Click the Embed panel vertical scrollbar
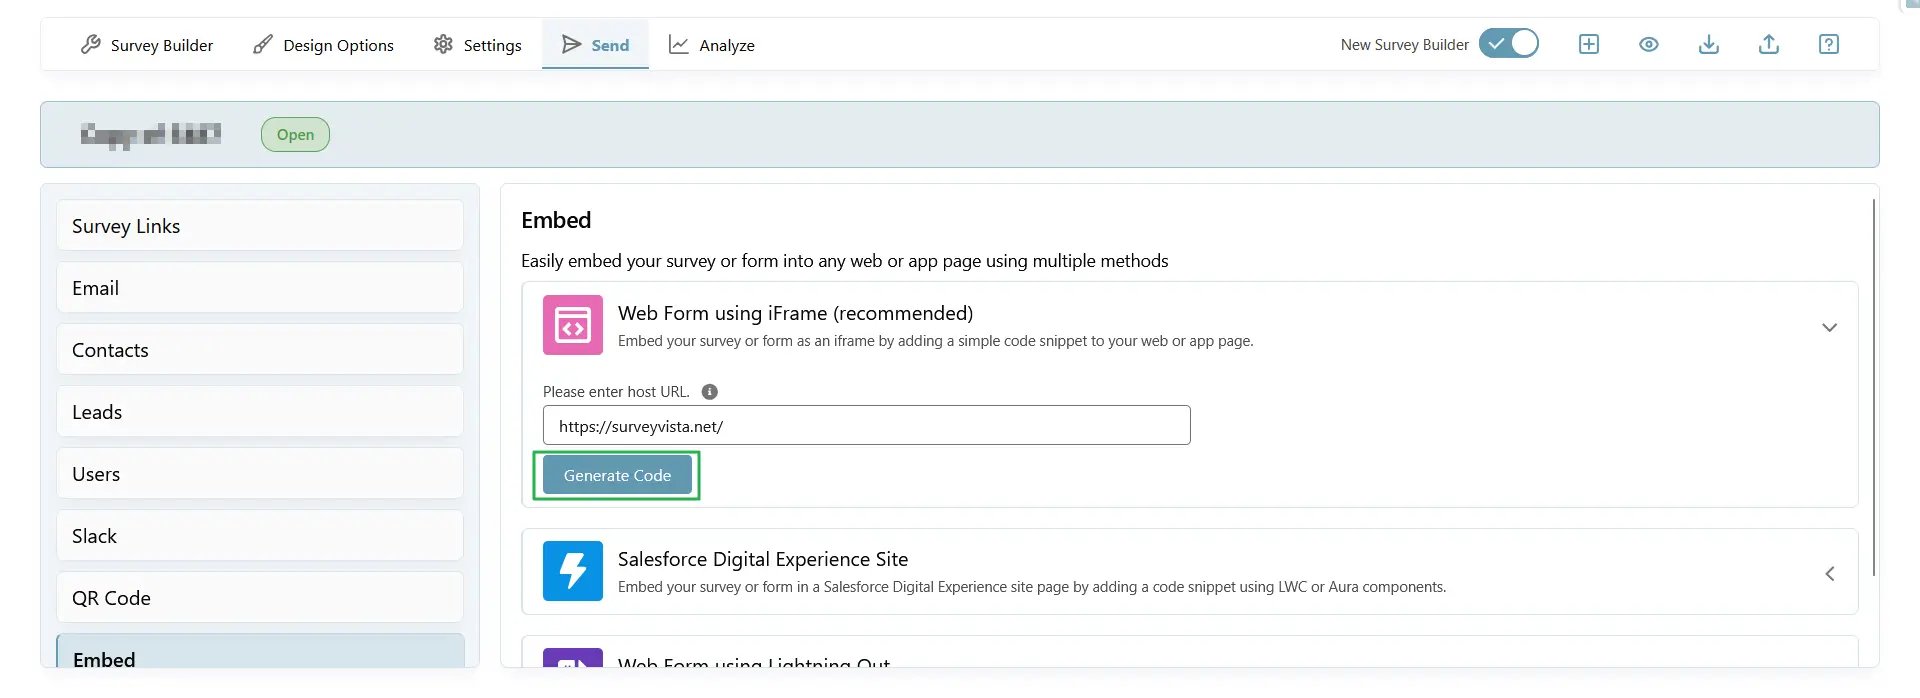Image resolution: width=1920 pixels, height=698 pixels. click(x=1873, y=387)
